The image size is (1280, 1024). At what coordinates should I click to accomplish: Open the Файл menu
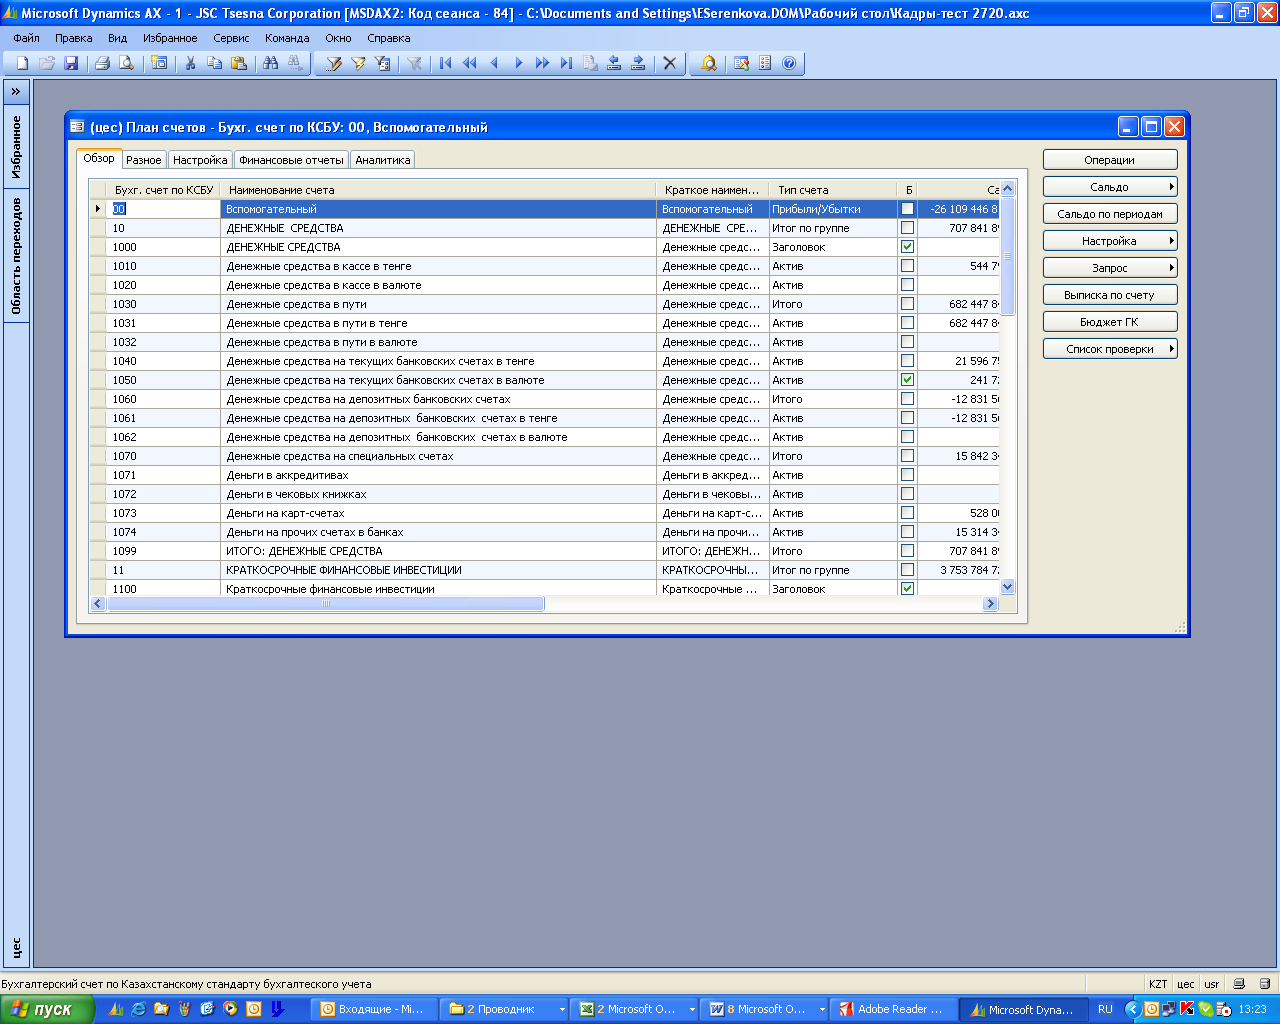(x=27, y=38)
